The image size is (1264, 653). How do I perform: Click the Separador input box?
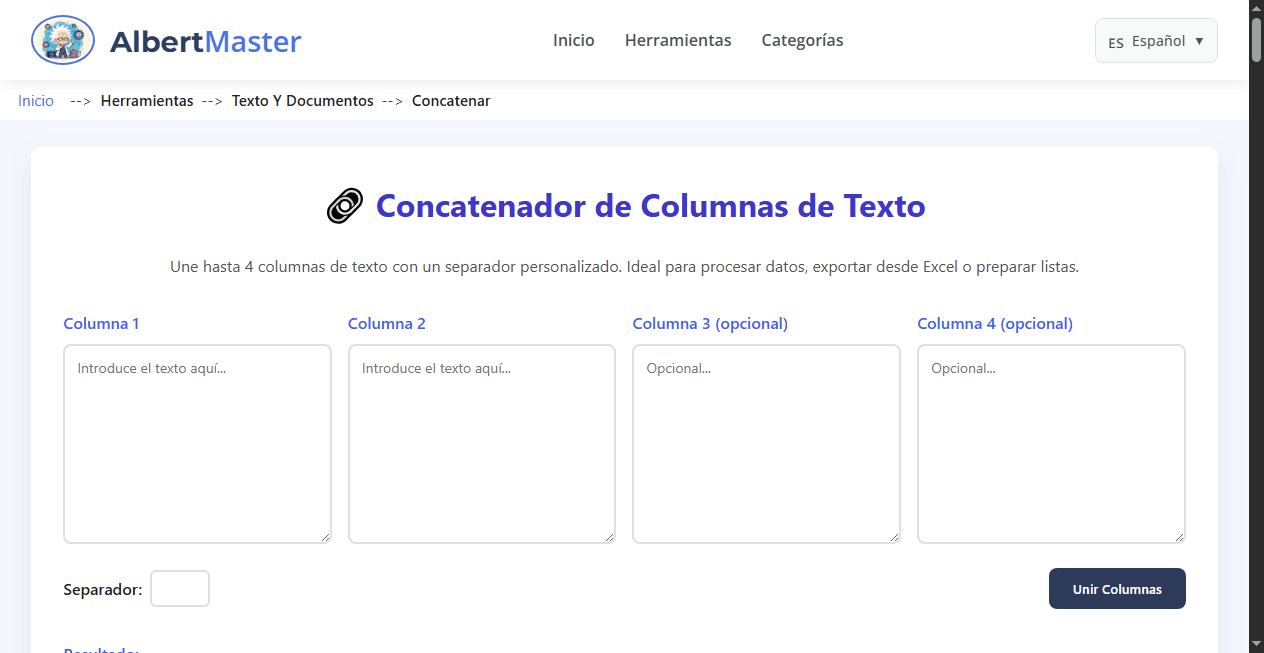(179, 588)
